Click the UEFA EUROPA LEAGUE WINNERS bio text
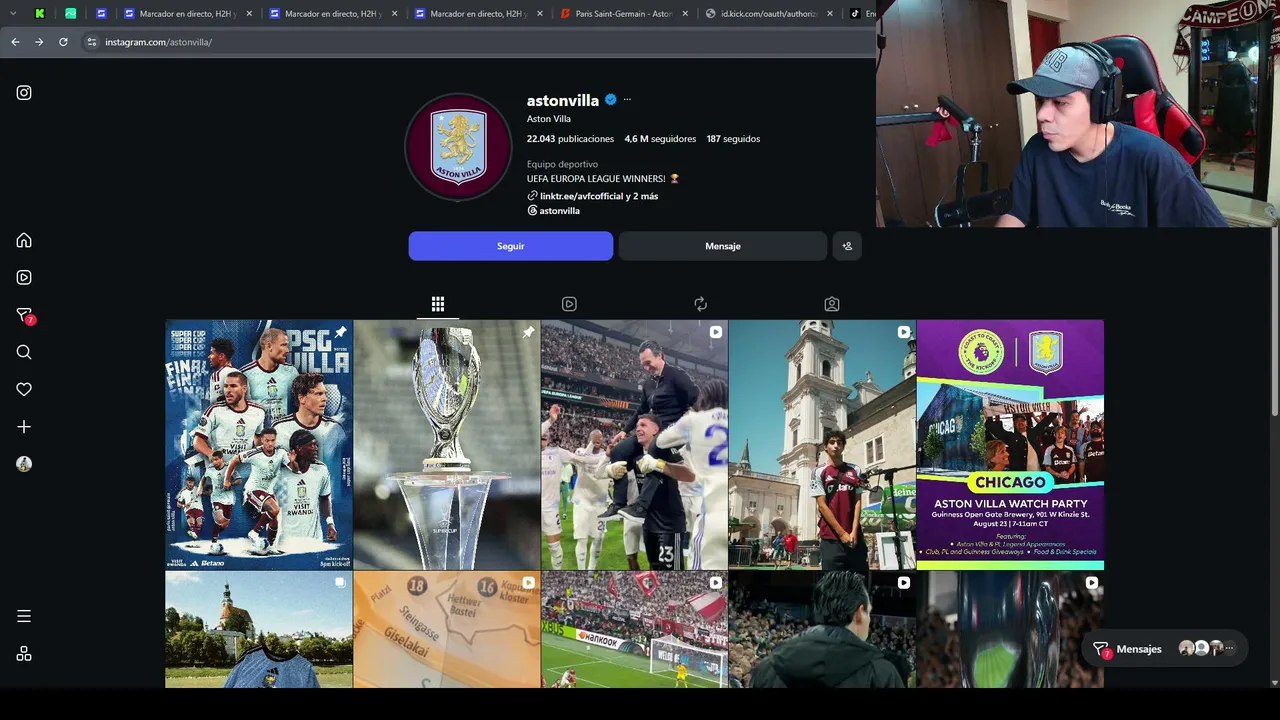This screenshot has width=1280, height=720. click(x=603, y=179)
